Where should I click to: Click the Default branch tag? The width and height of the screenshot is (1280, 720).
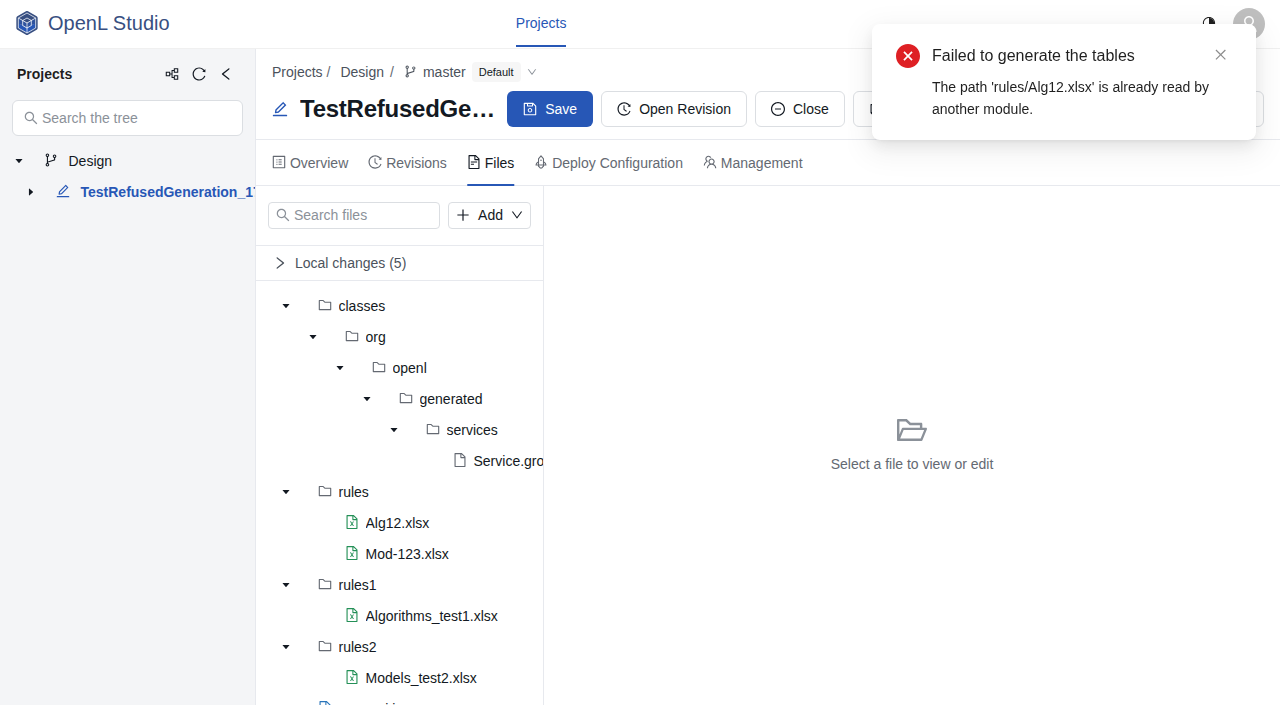point(496,72)
